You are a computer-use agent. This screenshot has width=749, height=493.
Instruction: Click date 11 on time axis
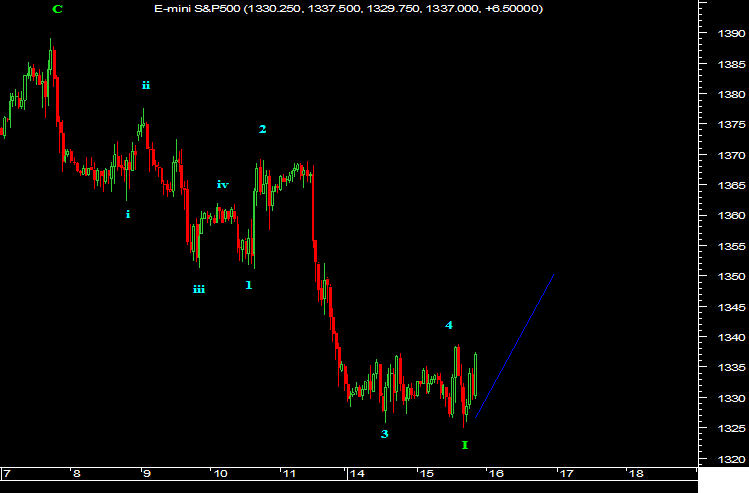(289, 474)
